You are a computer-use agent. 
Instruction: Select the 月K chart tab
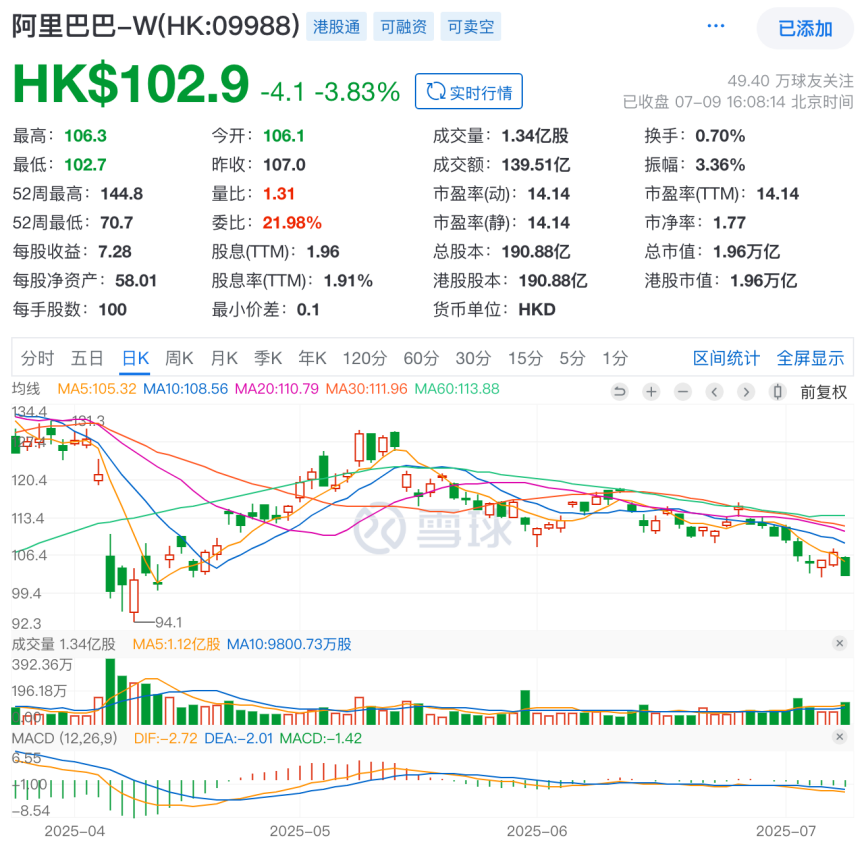(224, 358)
